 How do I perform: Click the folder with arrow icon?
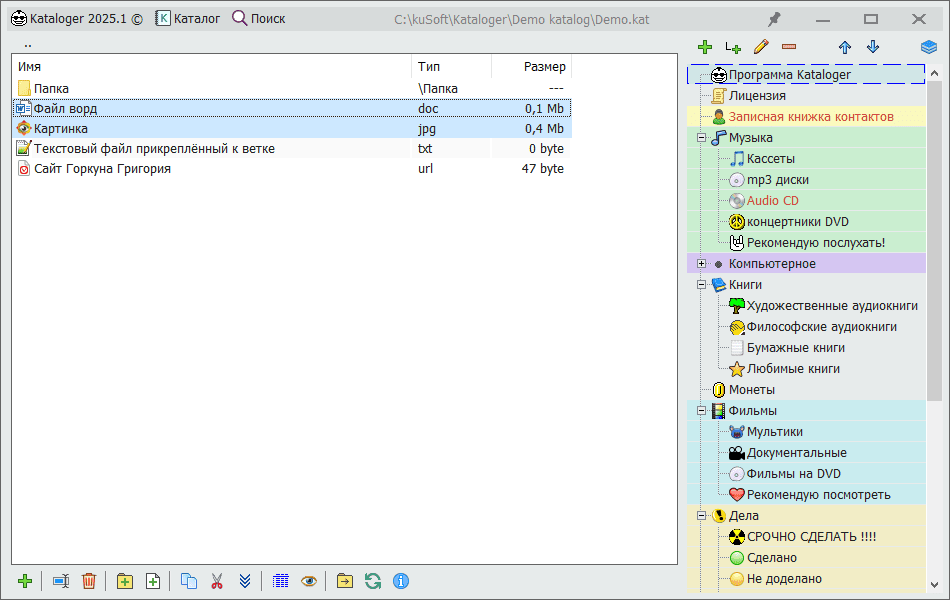pyautogui.click(x=345, y=581)
